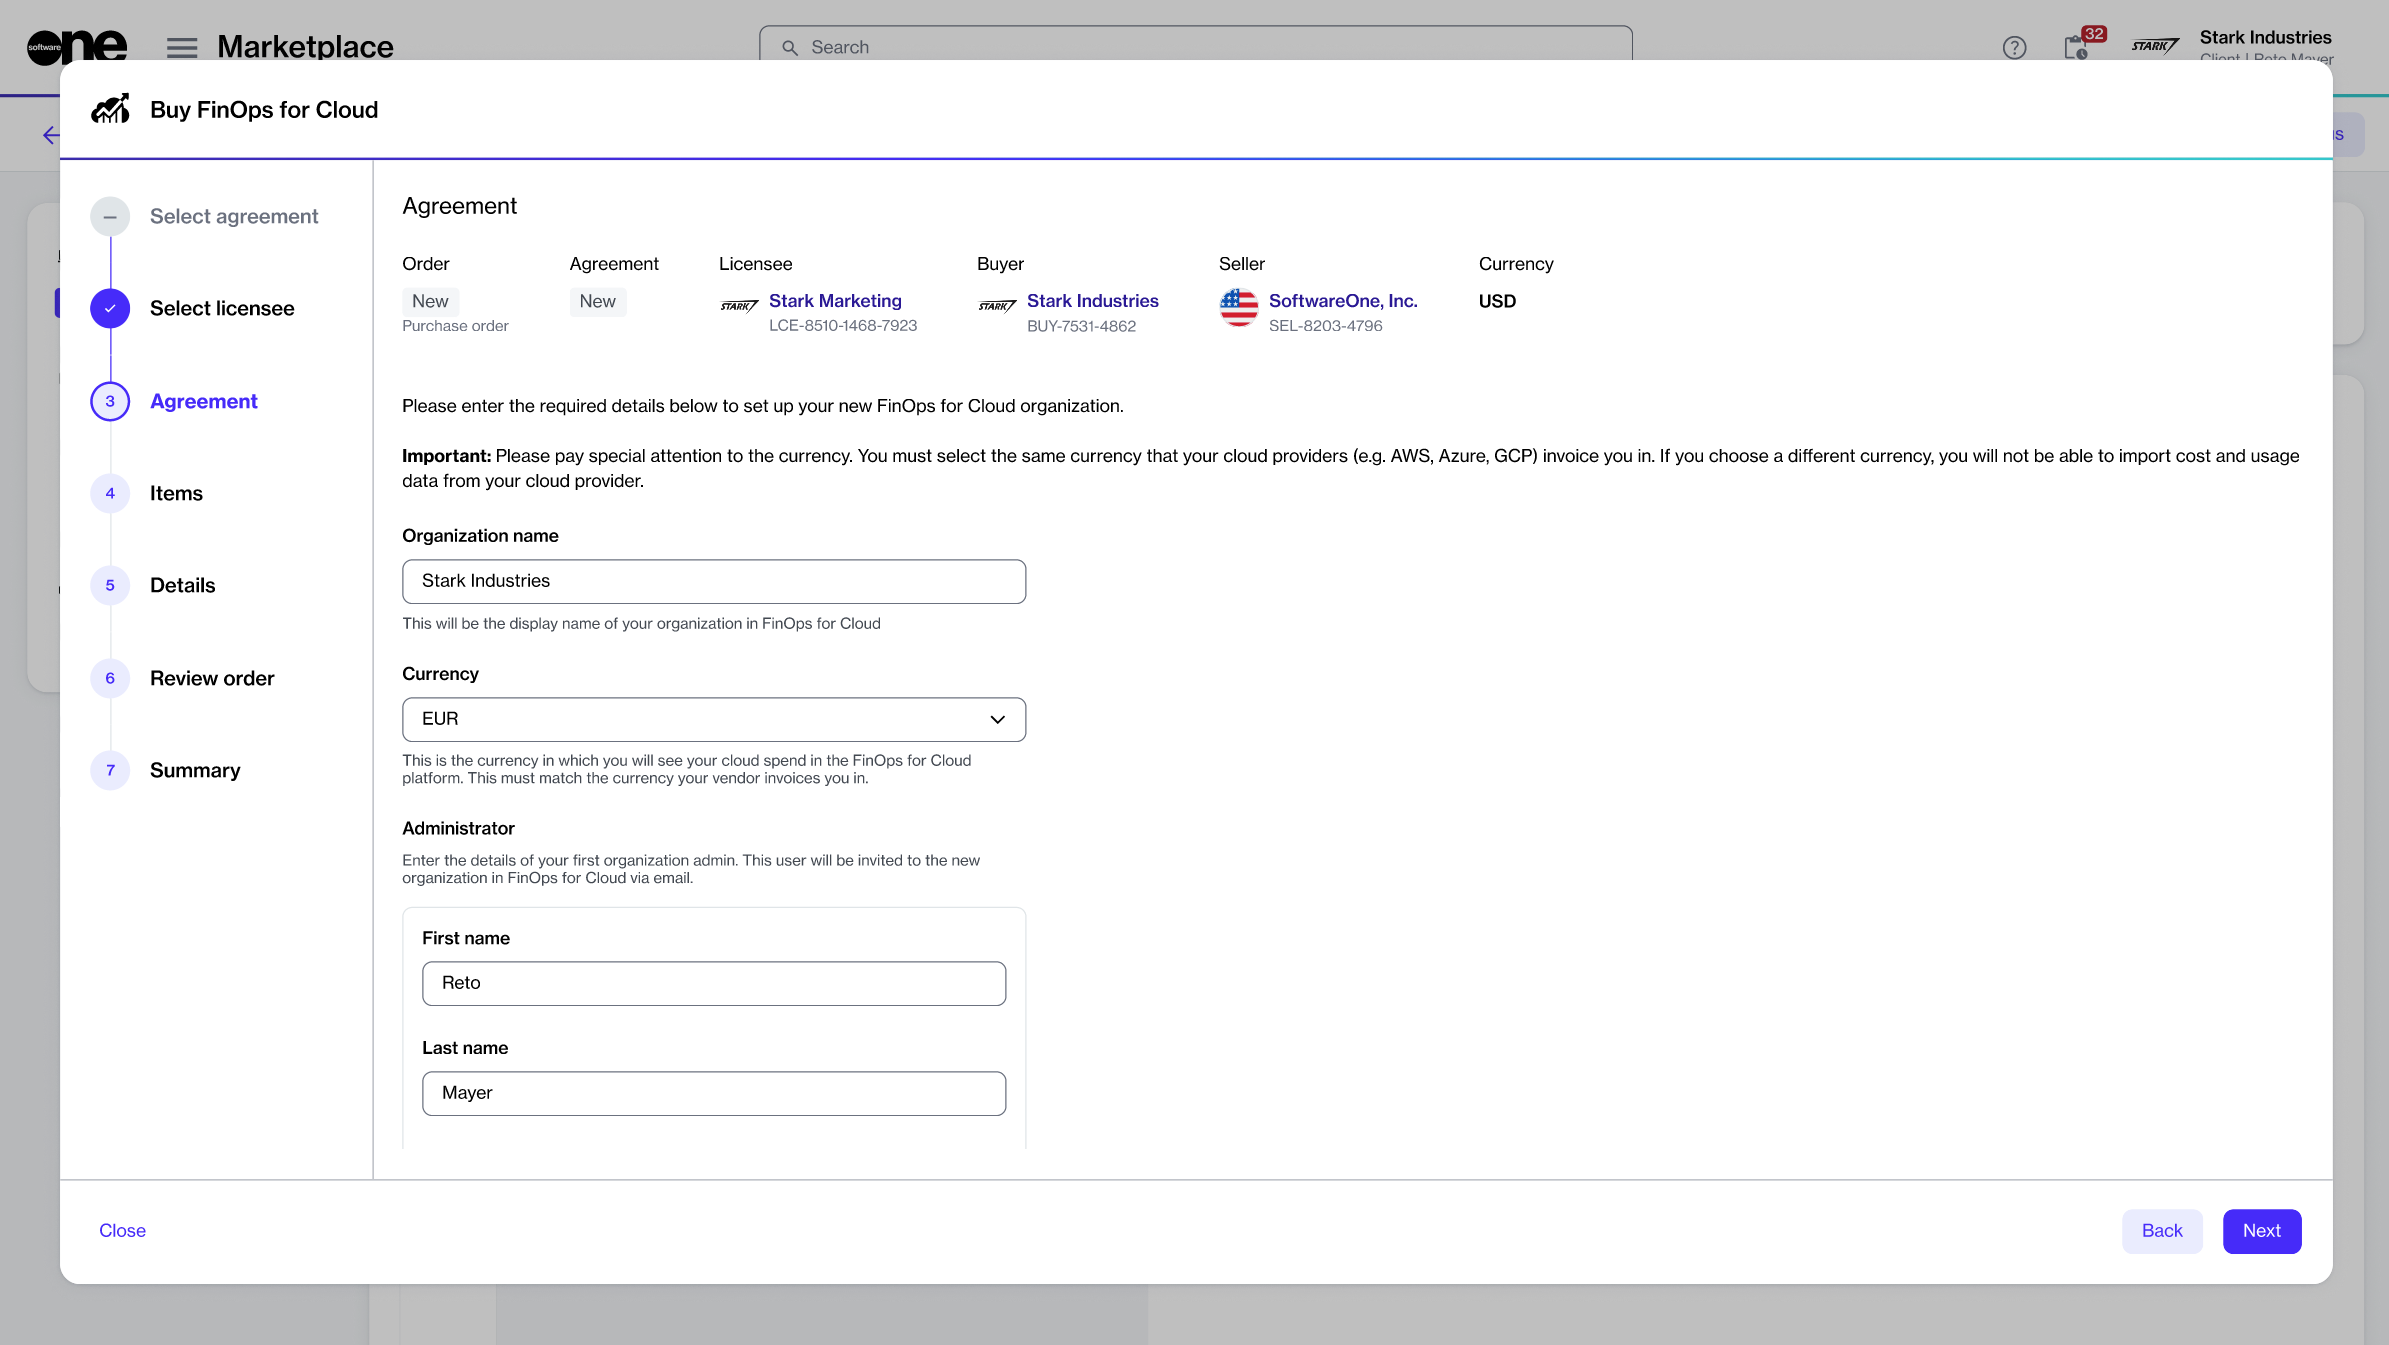Click Stark logo beside licensee Stark Marketing
The height and width of the screenshot is (1345, 2389).
pos(739,306)
